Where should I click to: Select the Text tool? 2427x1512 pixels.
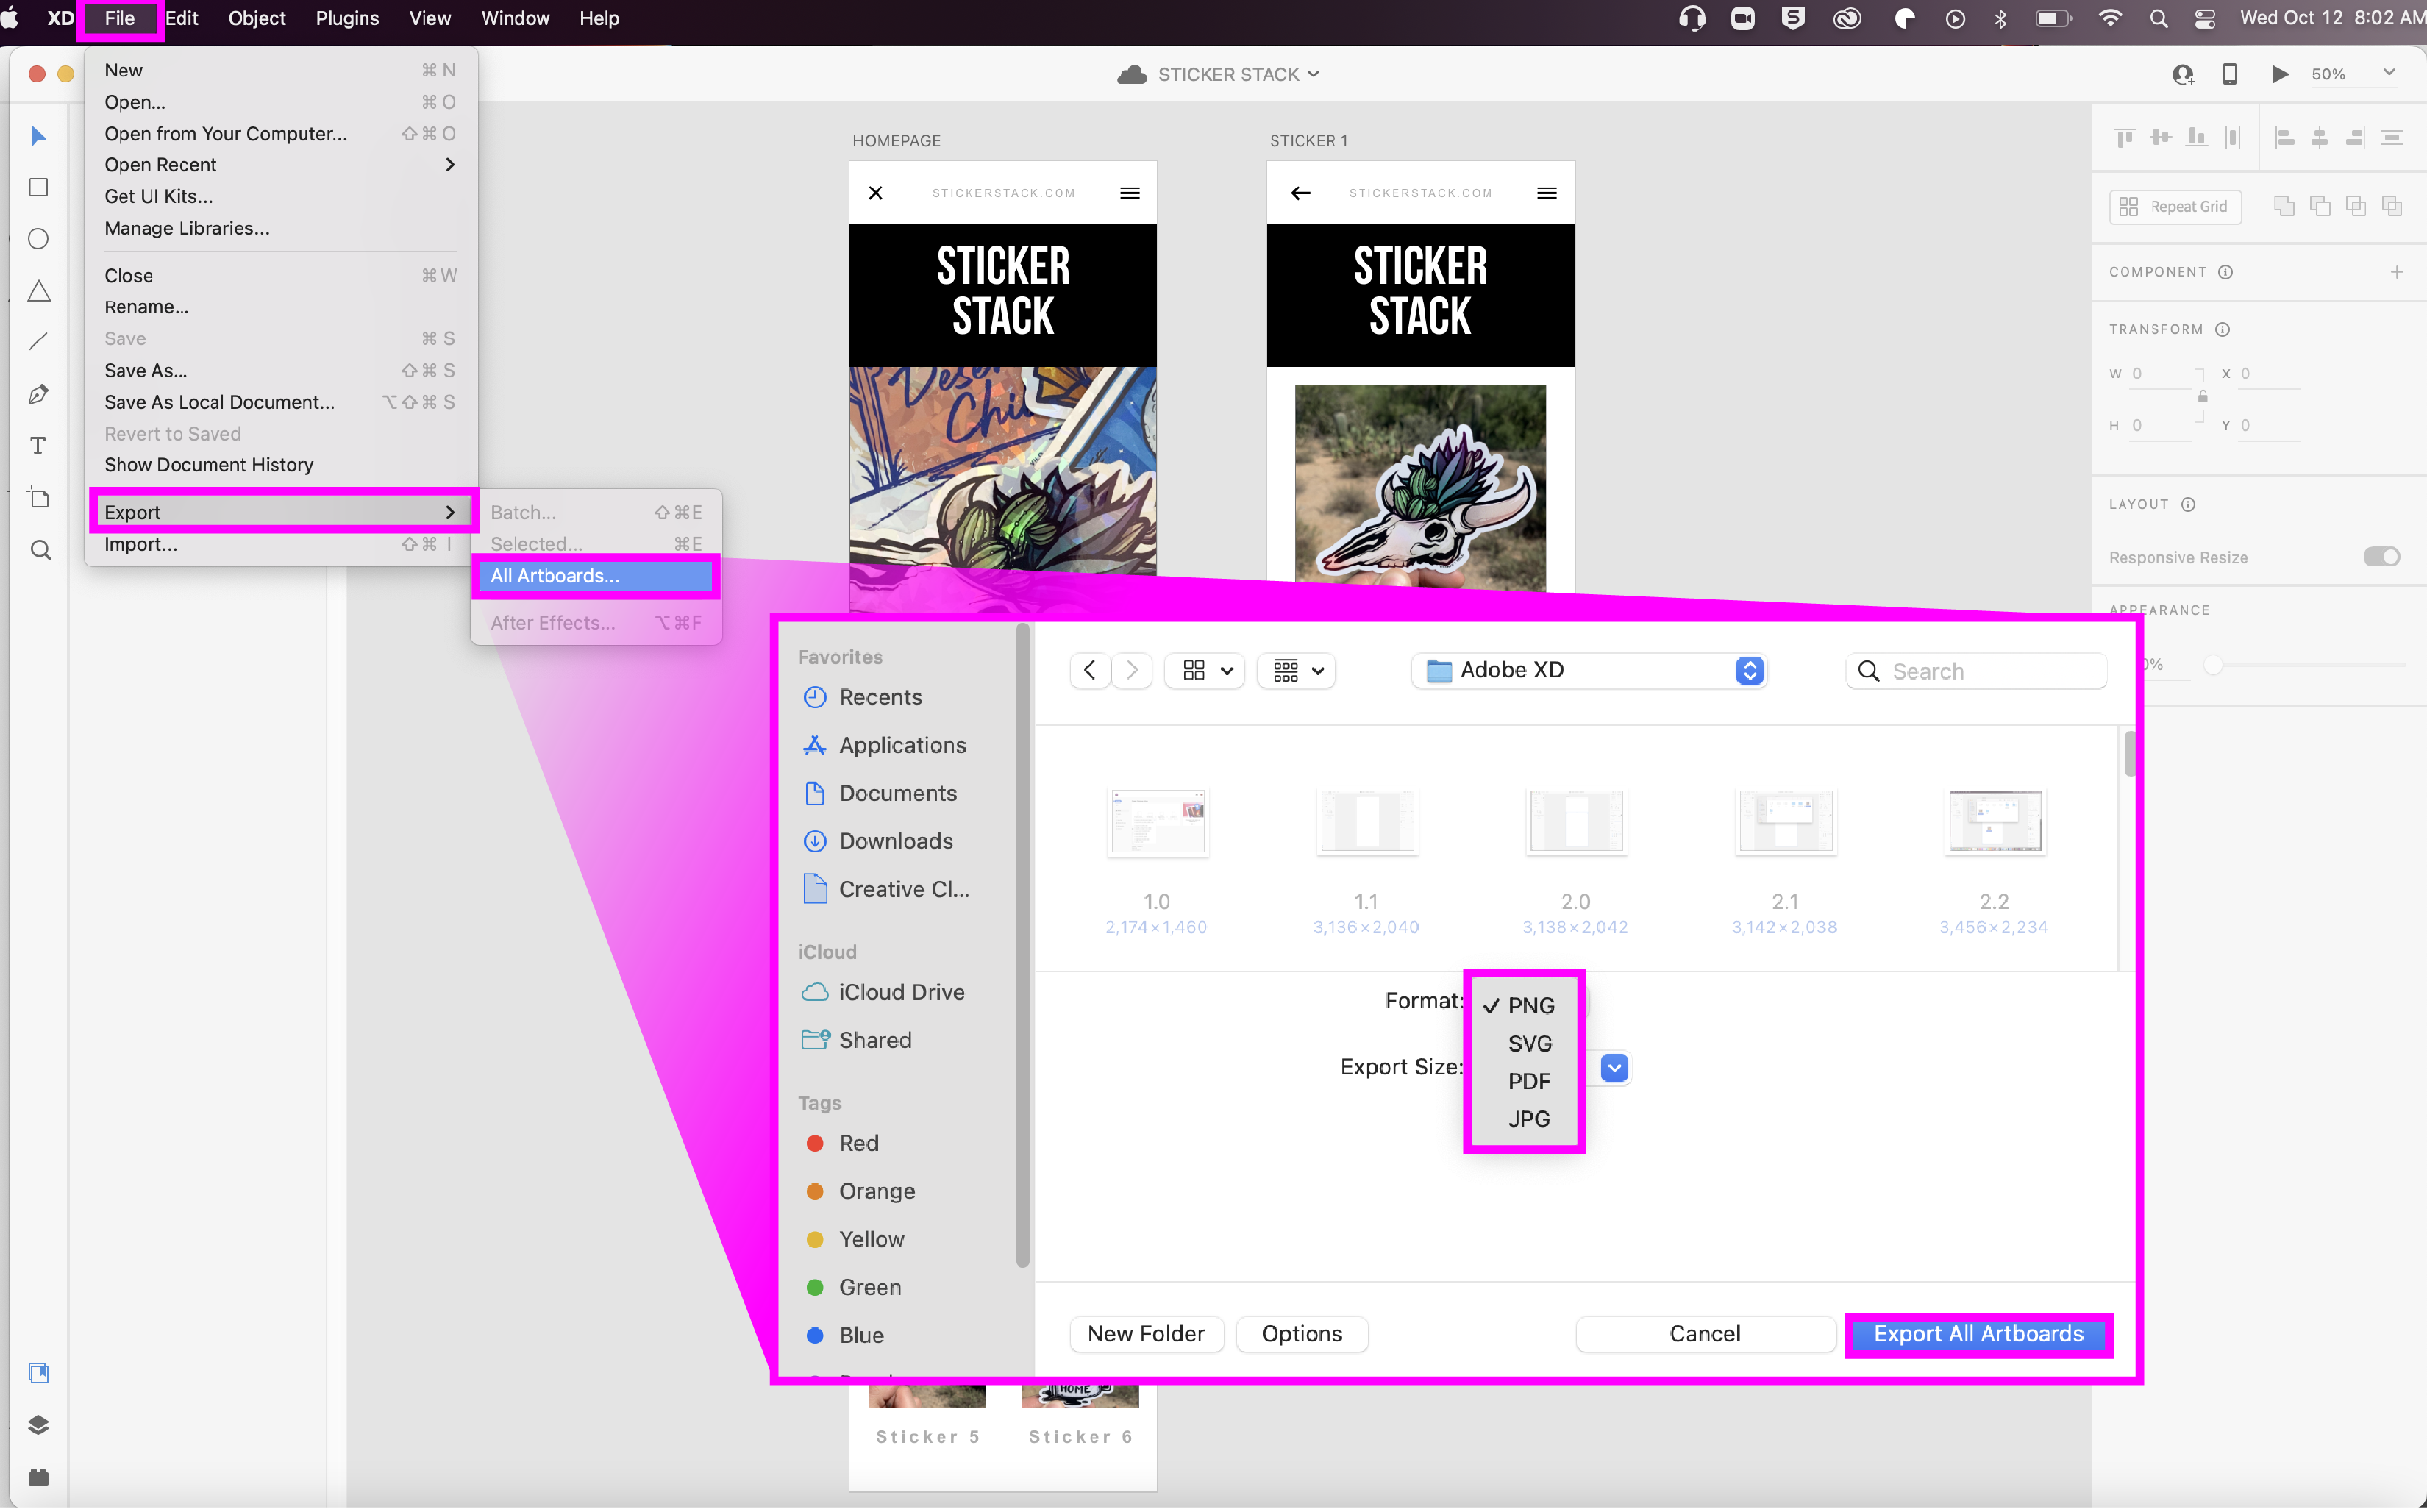point(39,446)
